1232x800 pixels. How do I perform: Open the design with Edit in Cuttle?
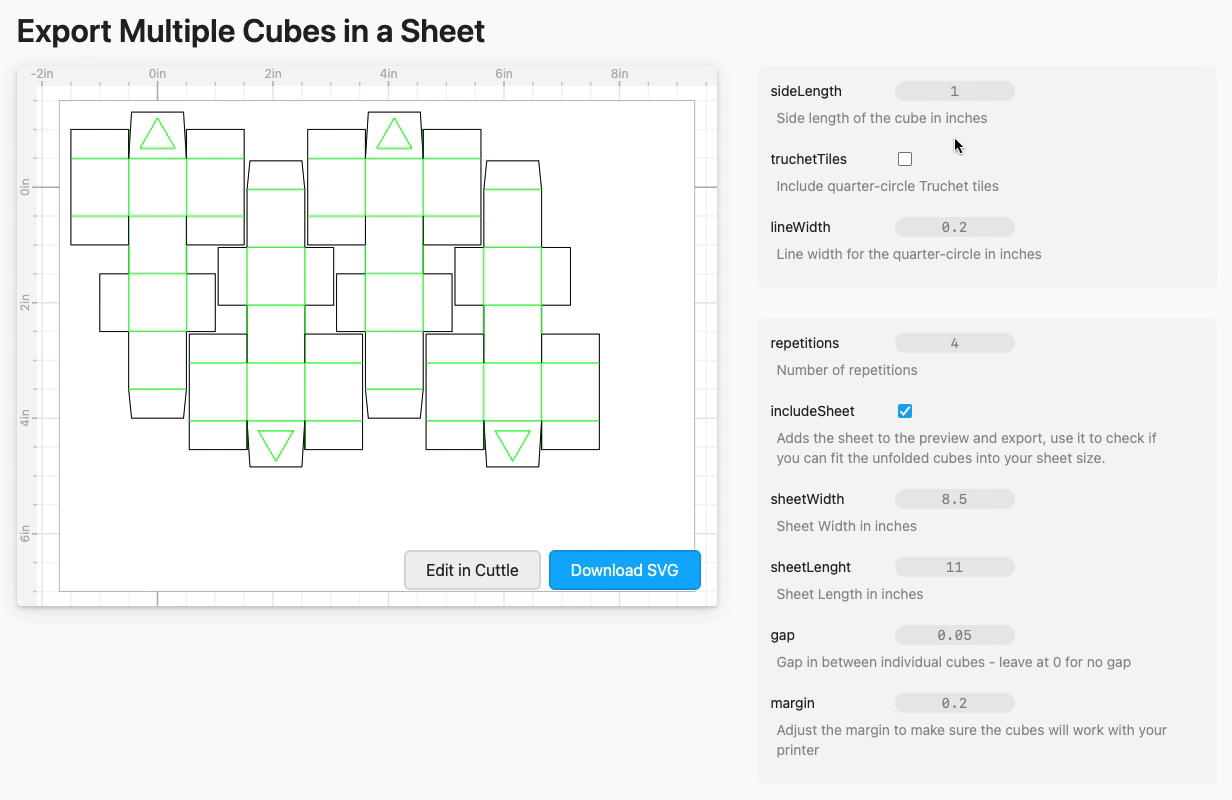click(x=472, y=570)
